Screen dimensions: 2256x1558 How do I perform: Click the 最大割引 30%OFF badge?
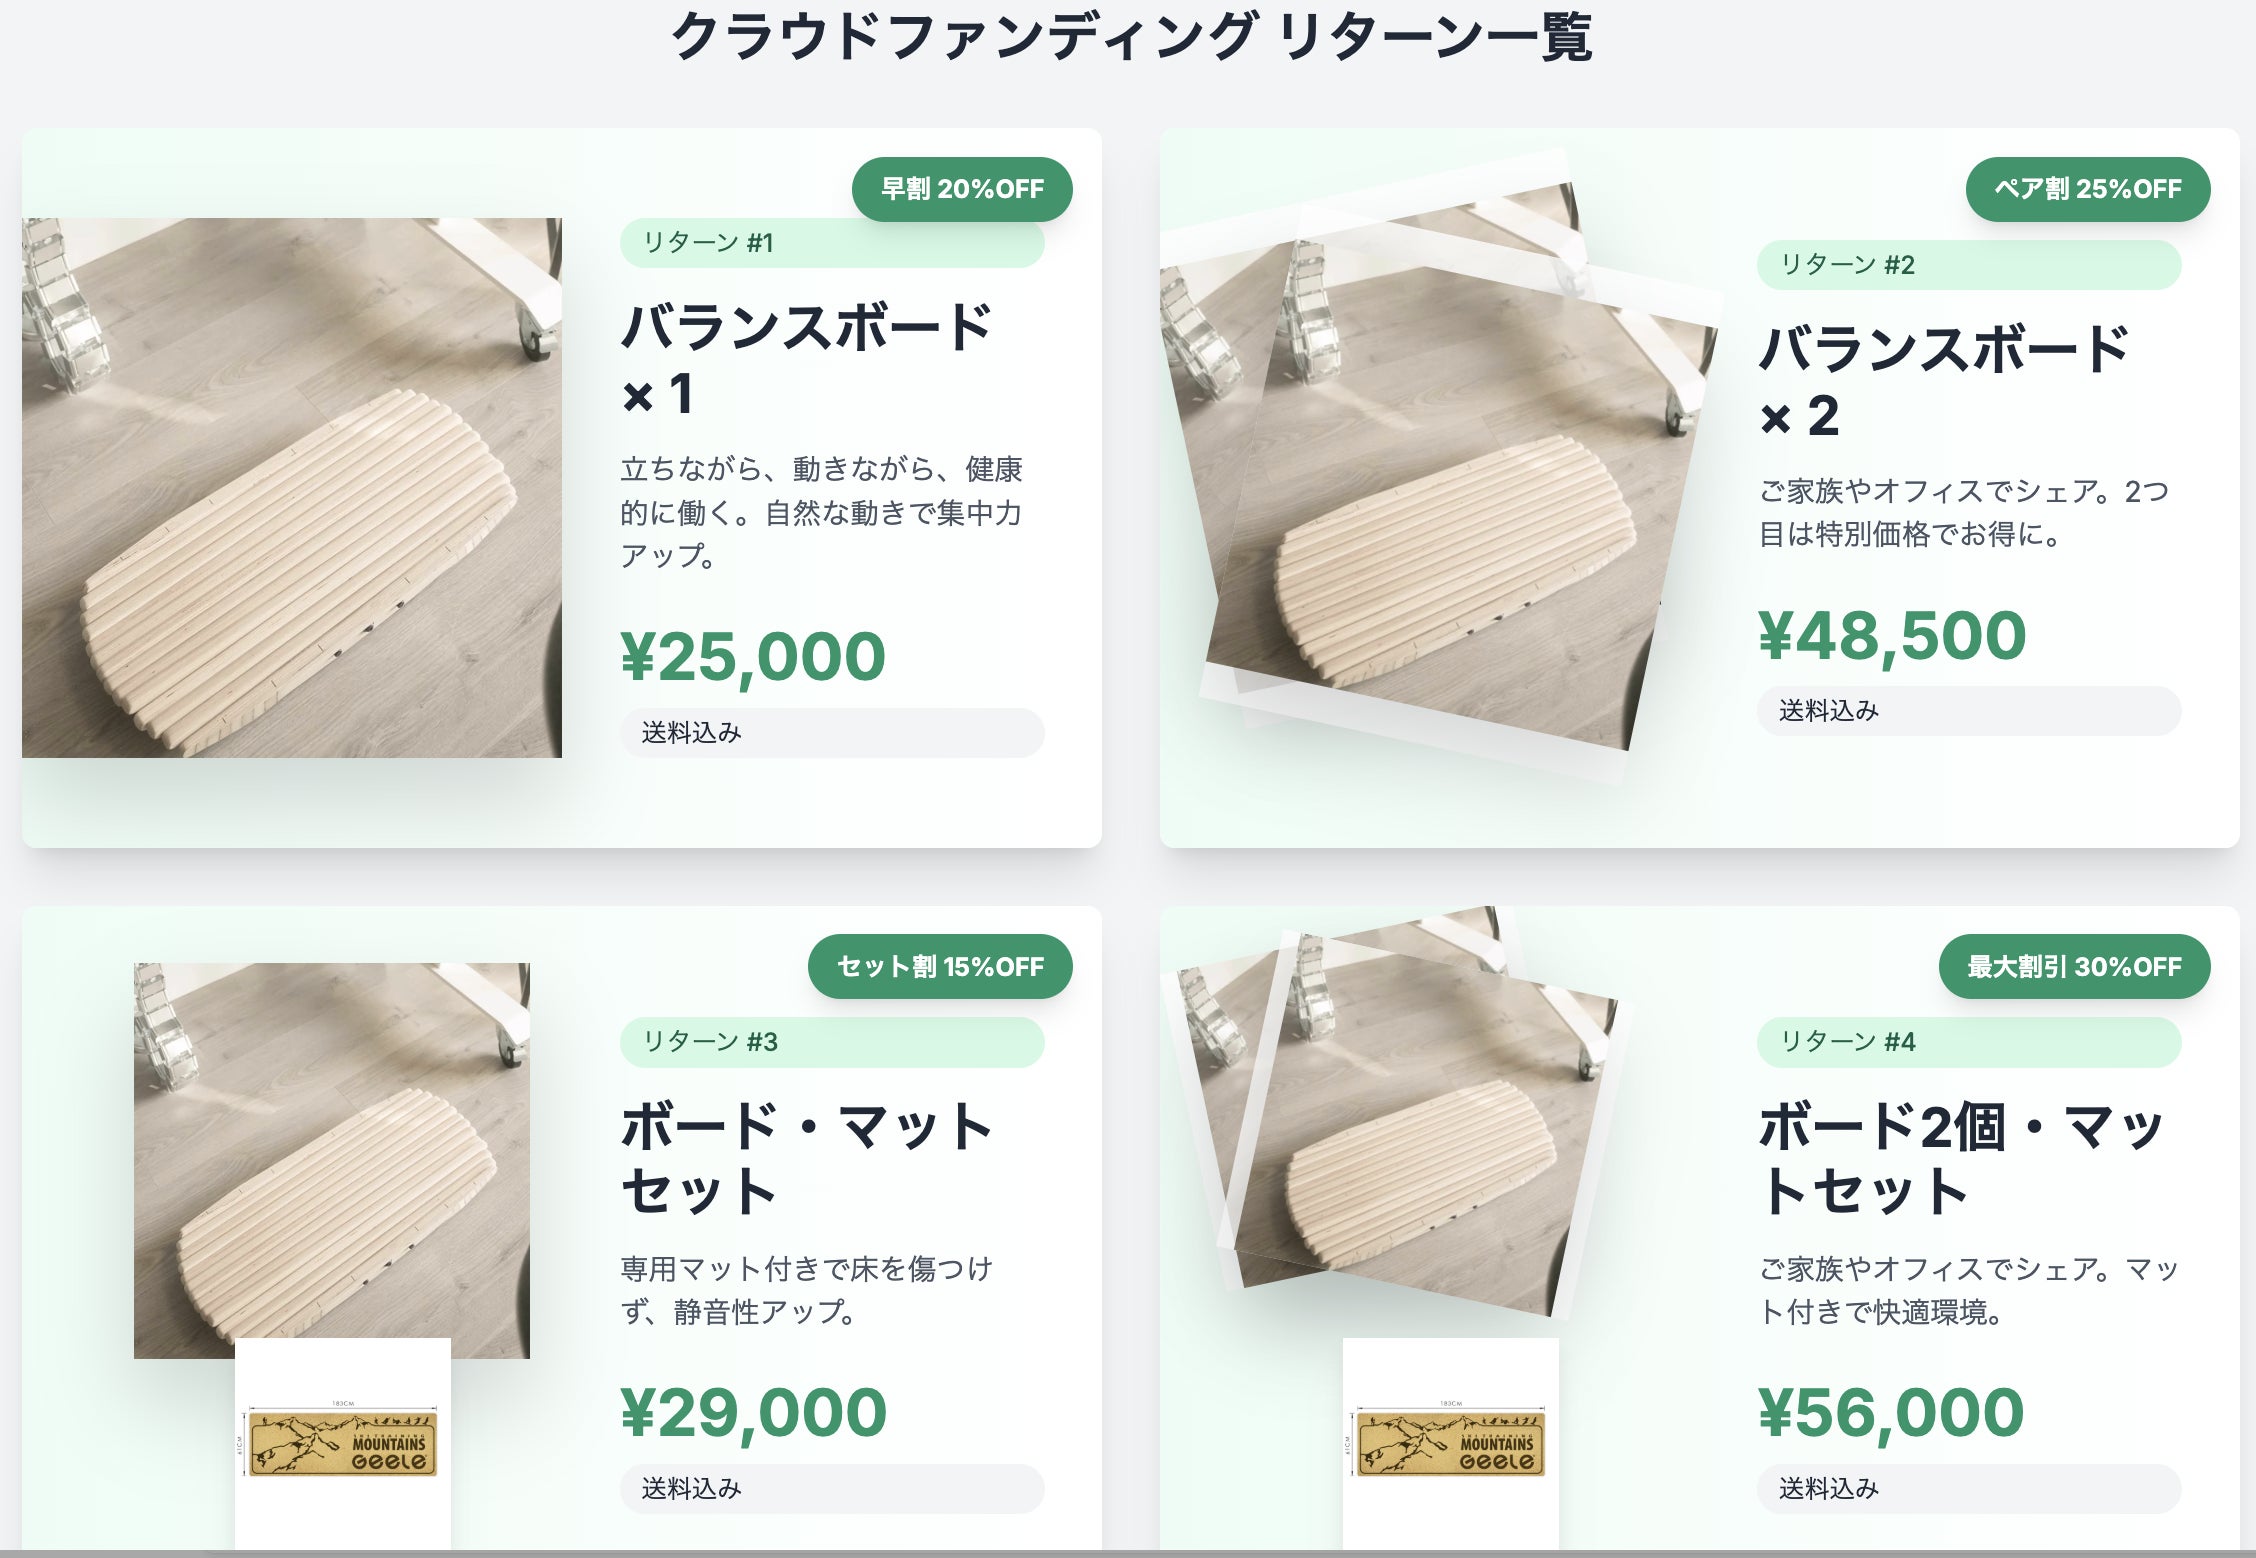(x=2073, y=966)
